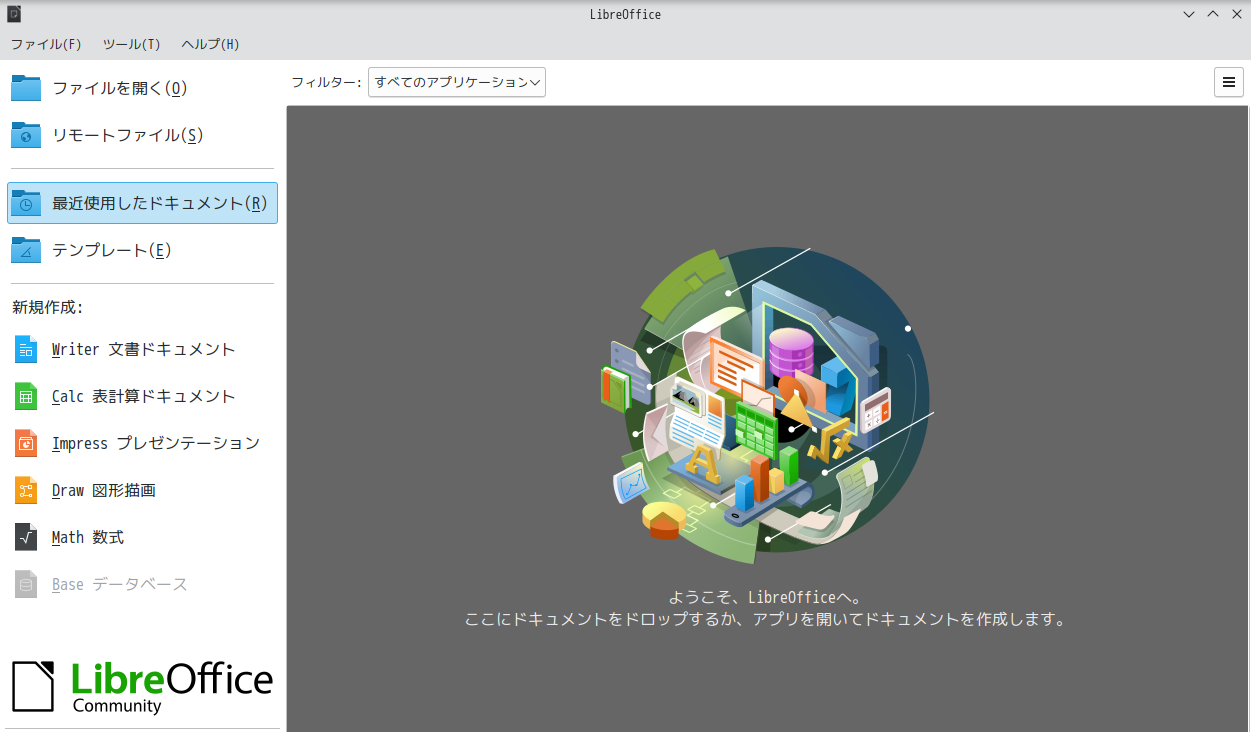This screenshot has height=732, width=1251.
Task: Click the Writer document icon
Action: point(26,349)
